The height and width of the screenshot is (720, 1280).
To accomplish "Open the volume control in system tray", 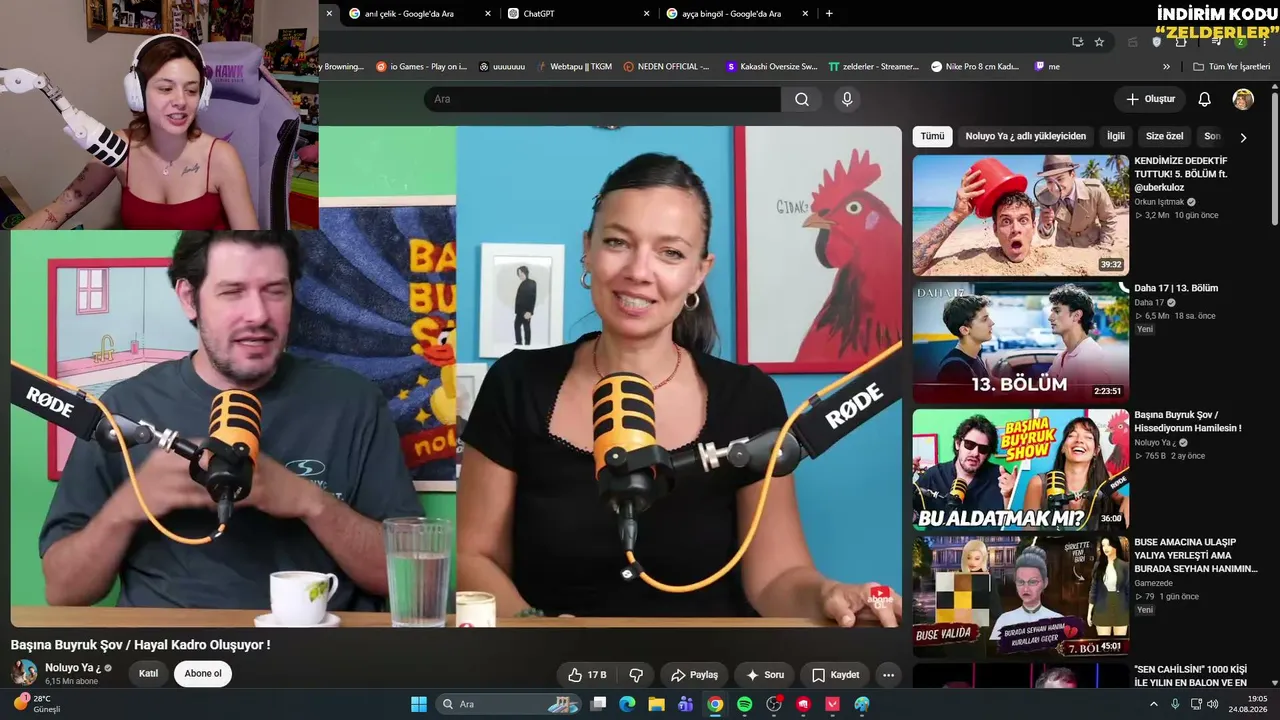I will point(1213,704).
